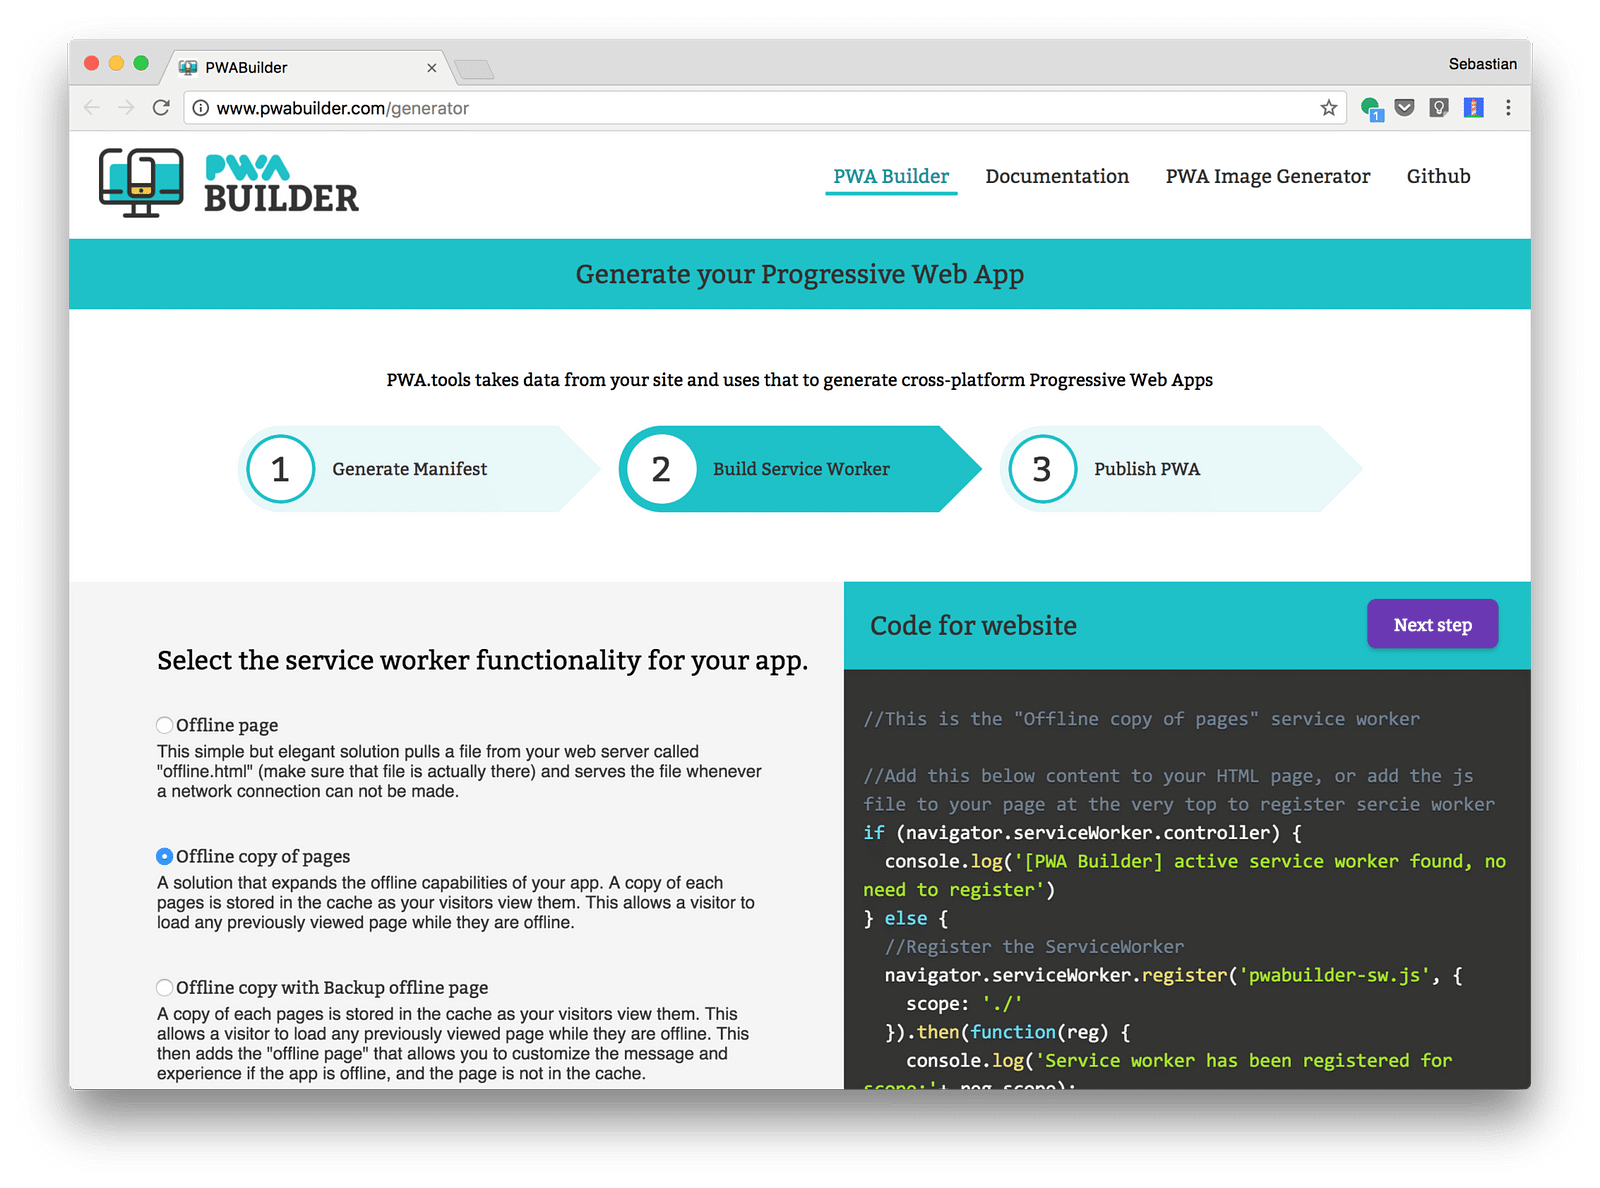Open a new browser tab
This screenshot has width=1600, height=1188.
(474, 69)
